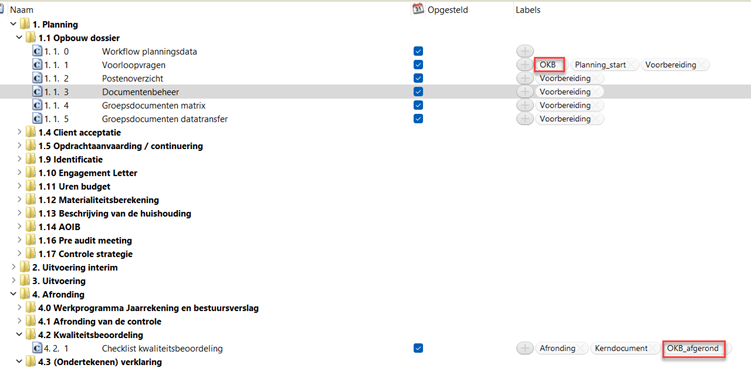Click the plus icon on Checklist kwaliteitsbeoordeling row

tap(525, 348)
